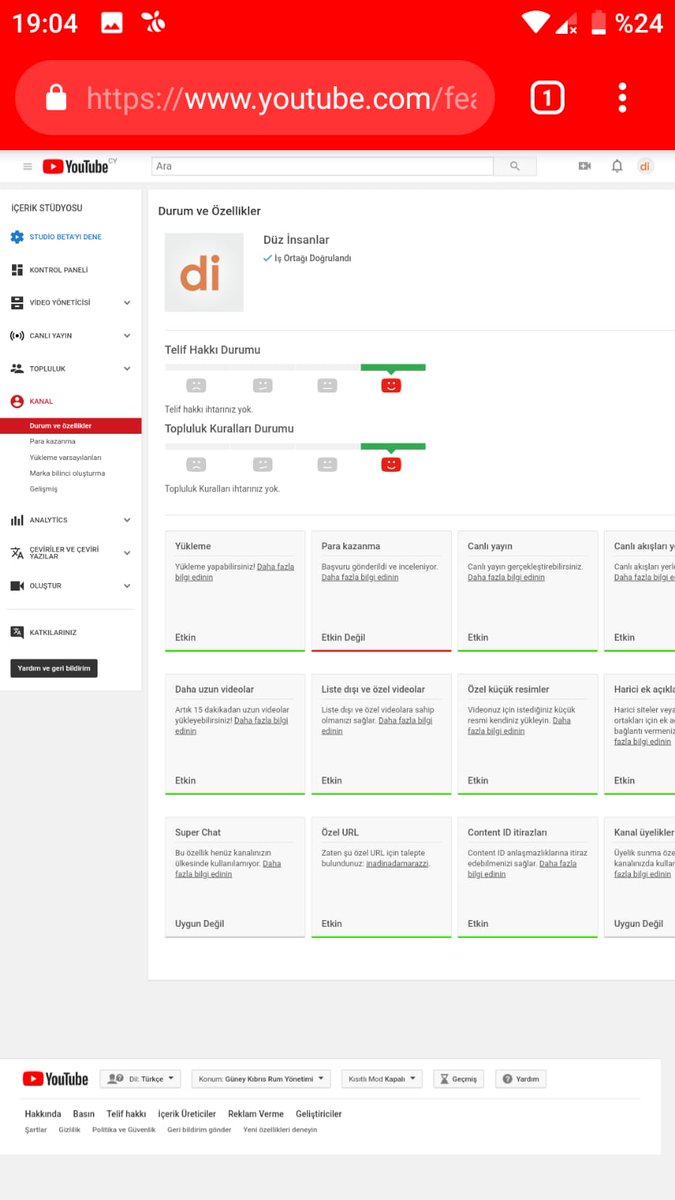Expand Çeviriler ve Çeviri Yazılar section
This screenshot has width=675, height=1200.
click(x=127, y=553)
